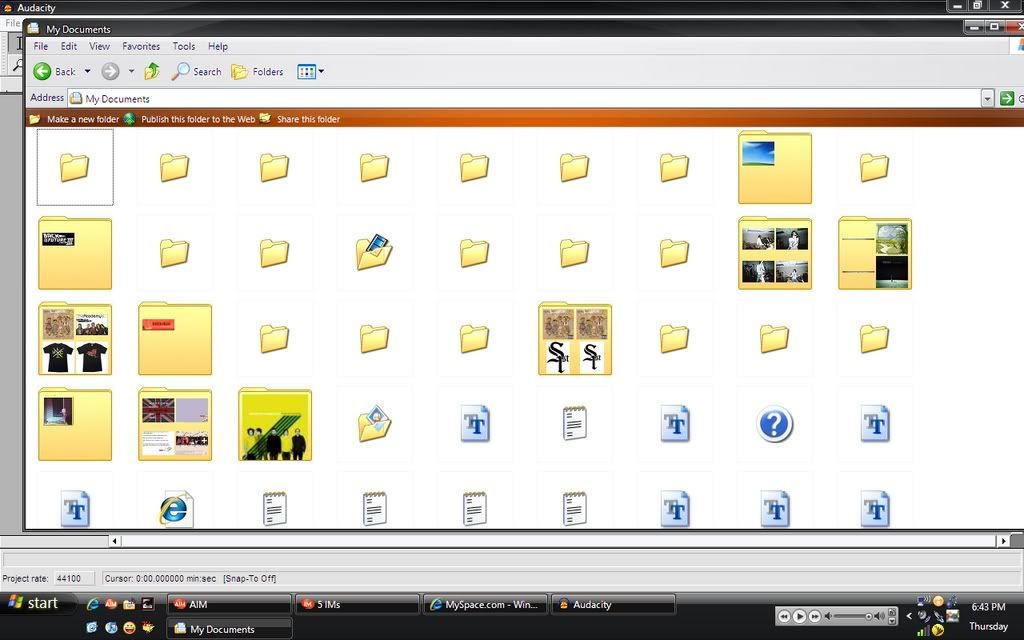The width and height of the screenshot is (1024, 640).
Task: Click Audacity horizontal scrollbar left arrow
Action: click(x=115, y=541)
